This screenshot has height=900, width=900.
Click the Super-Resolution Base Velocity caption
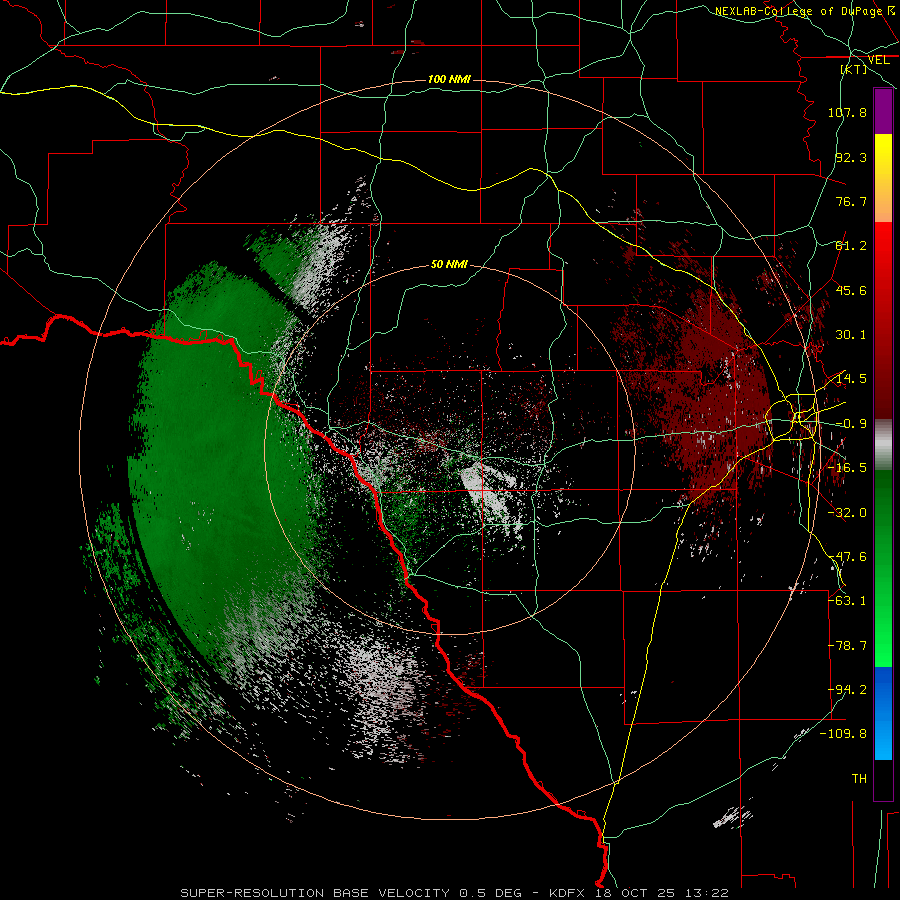coord(455,893)
